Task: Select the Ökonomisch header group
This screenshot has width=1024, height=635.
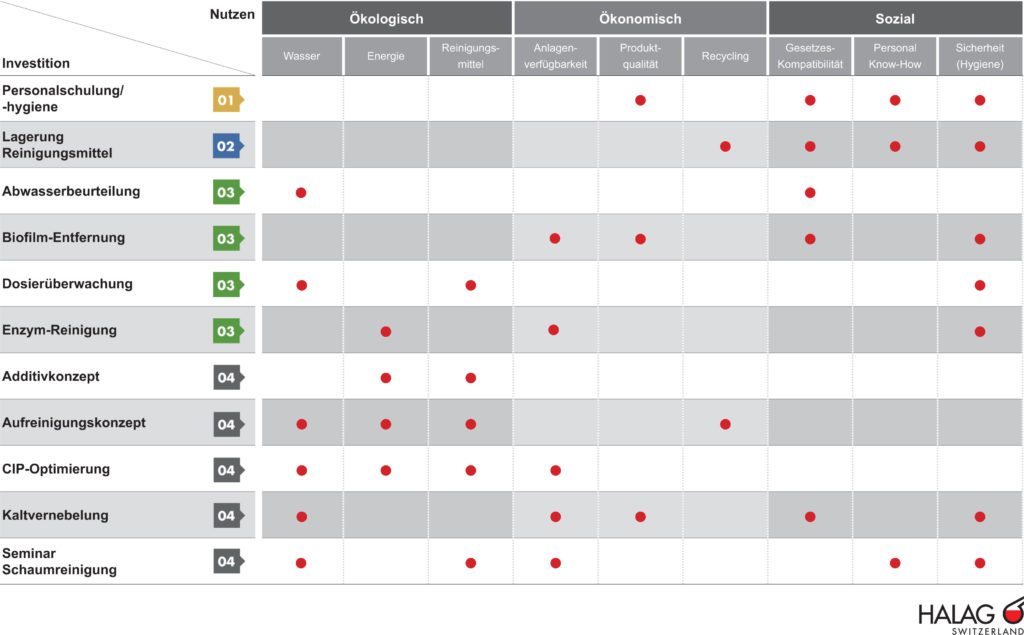Action: click(640, 18)
